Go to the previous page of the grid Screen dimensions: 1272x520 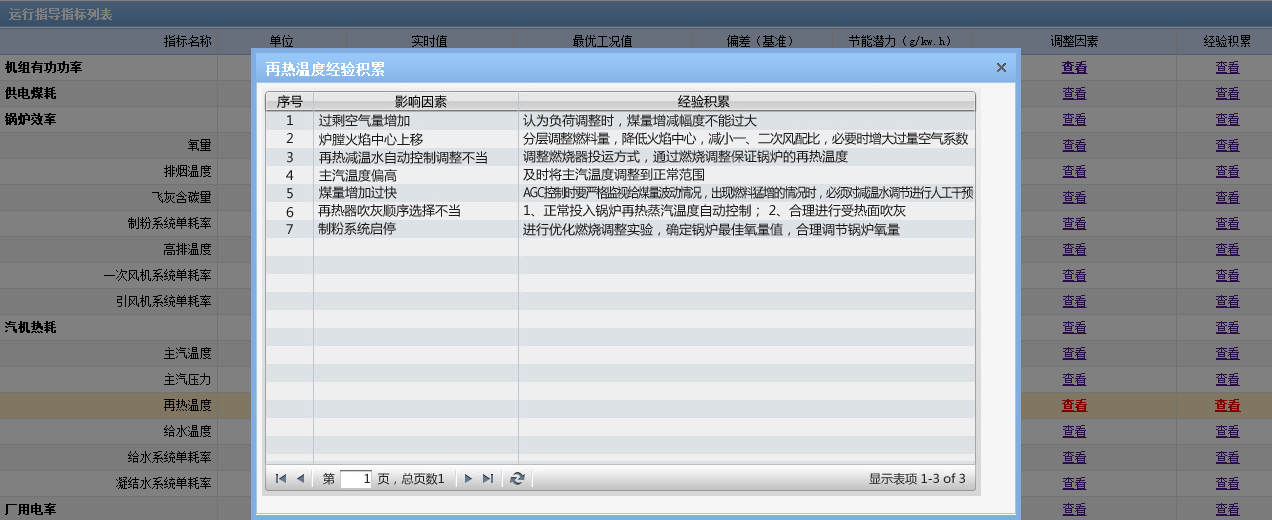point(300,479)
